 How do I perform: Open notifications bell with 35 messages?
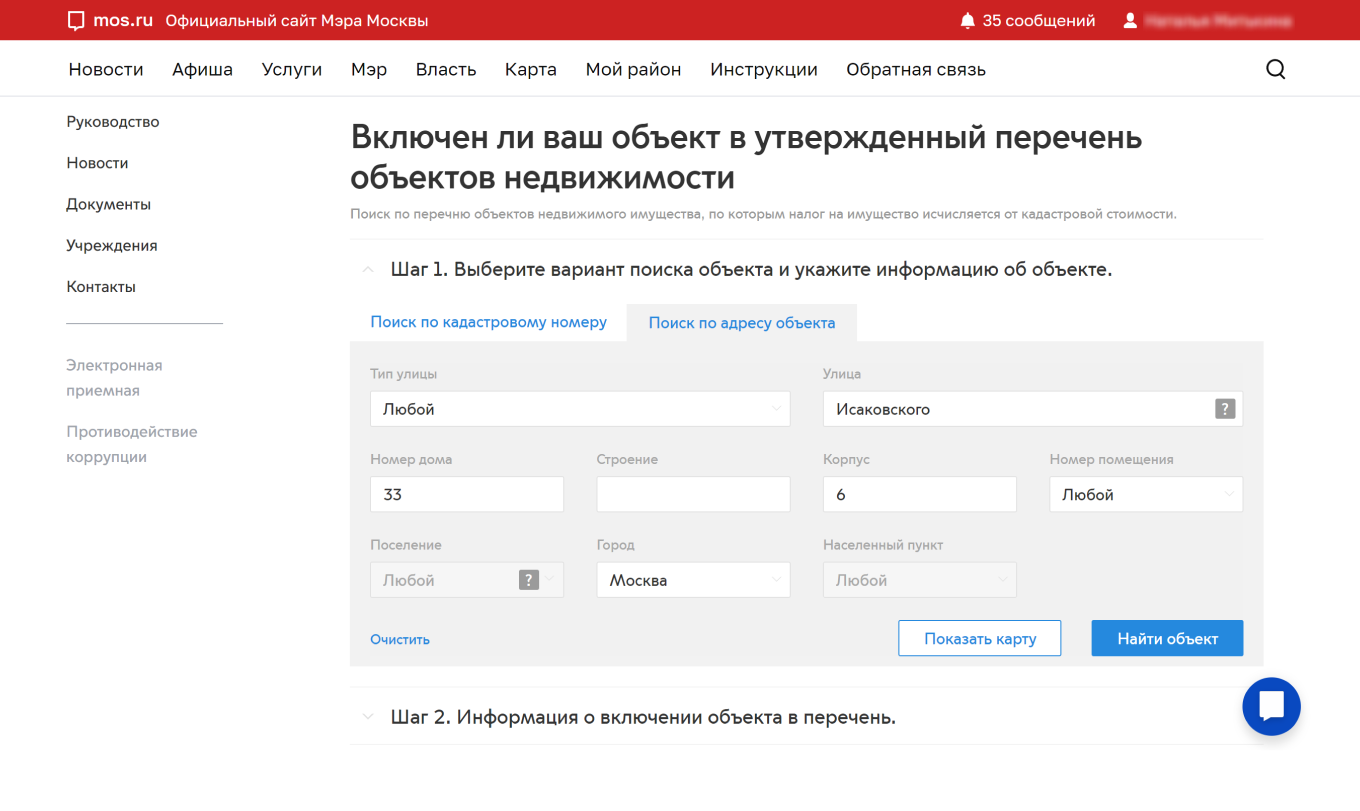(967, 20)
